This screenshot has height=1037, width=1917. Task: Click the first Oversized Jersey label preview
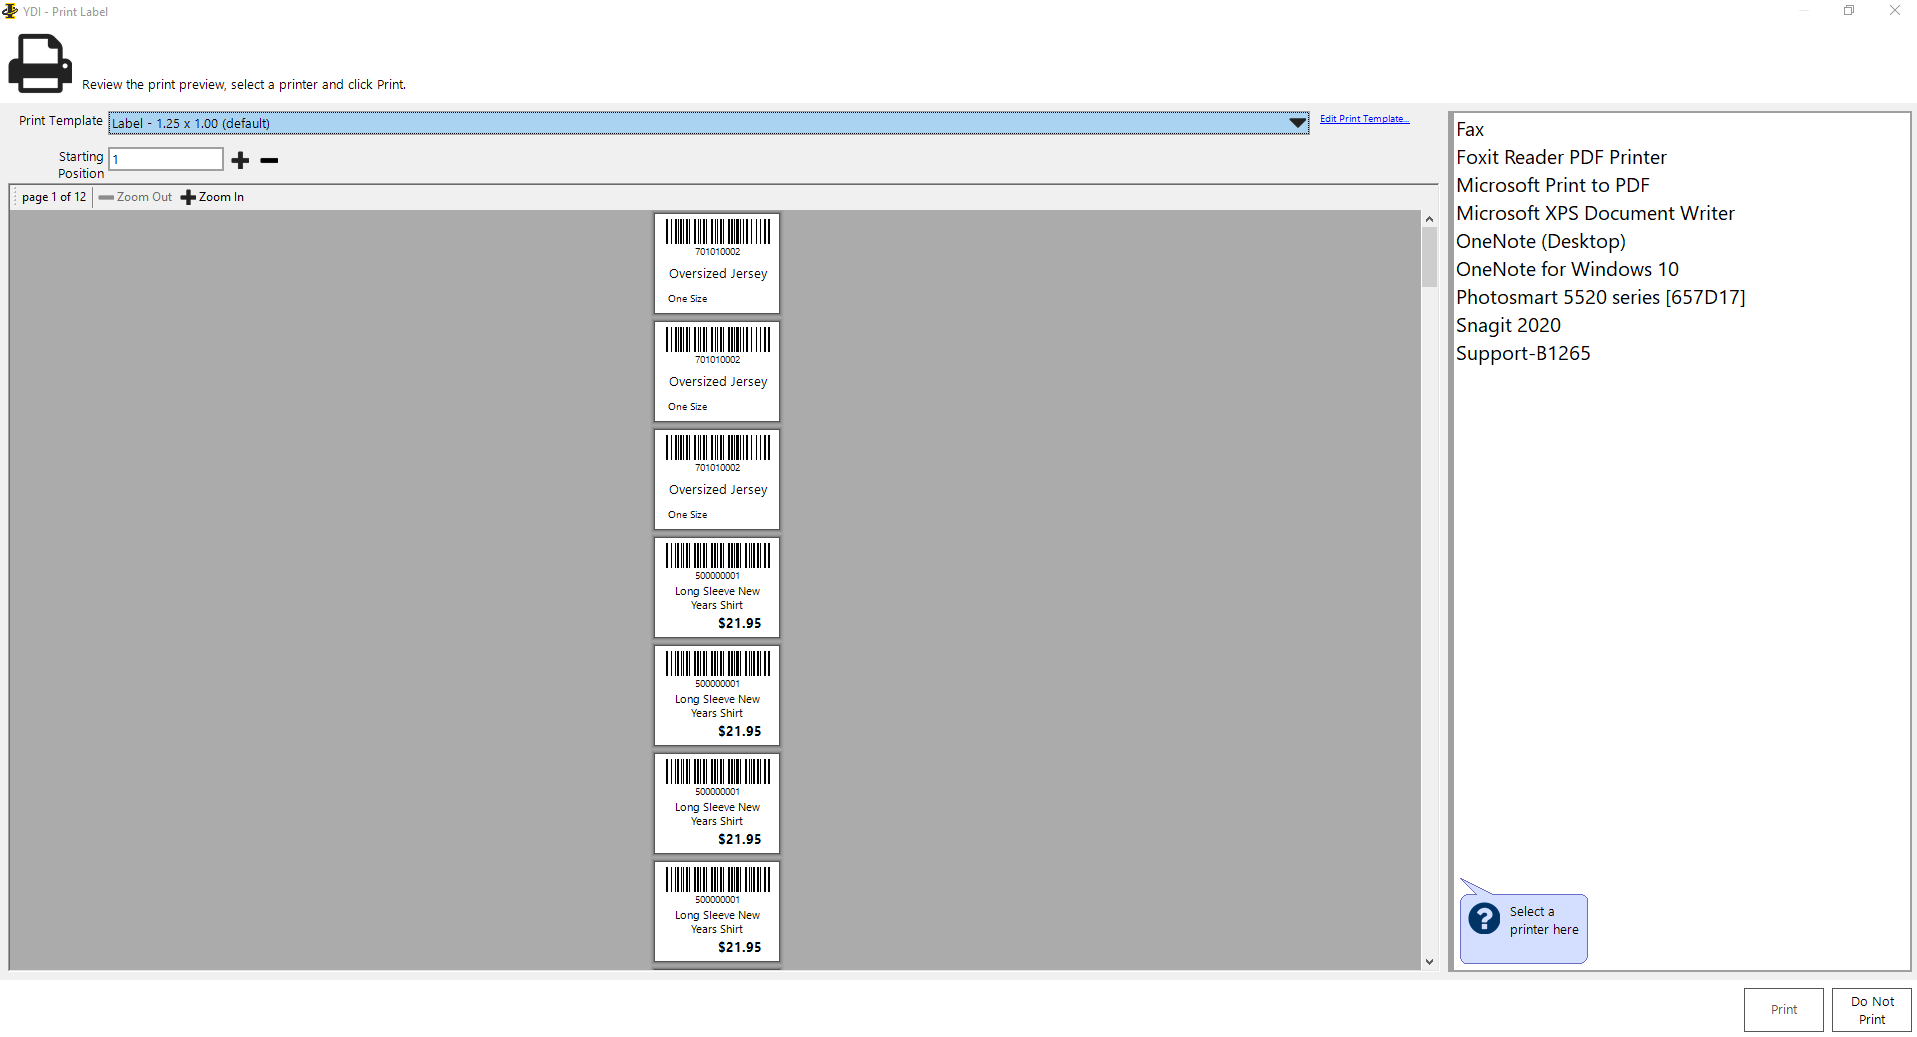(x=717, y=263)
